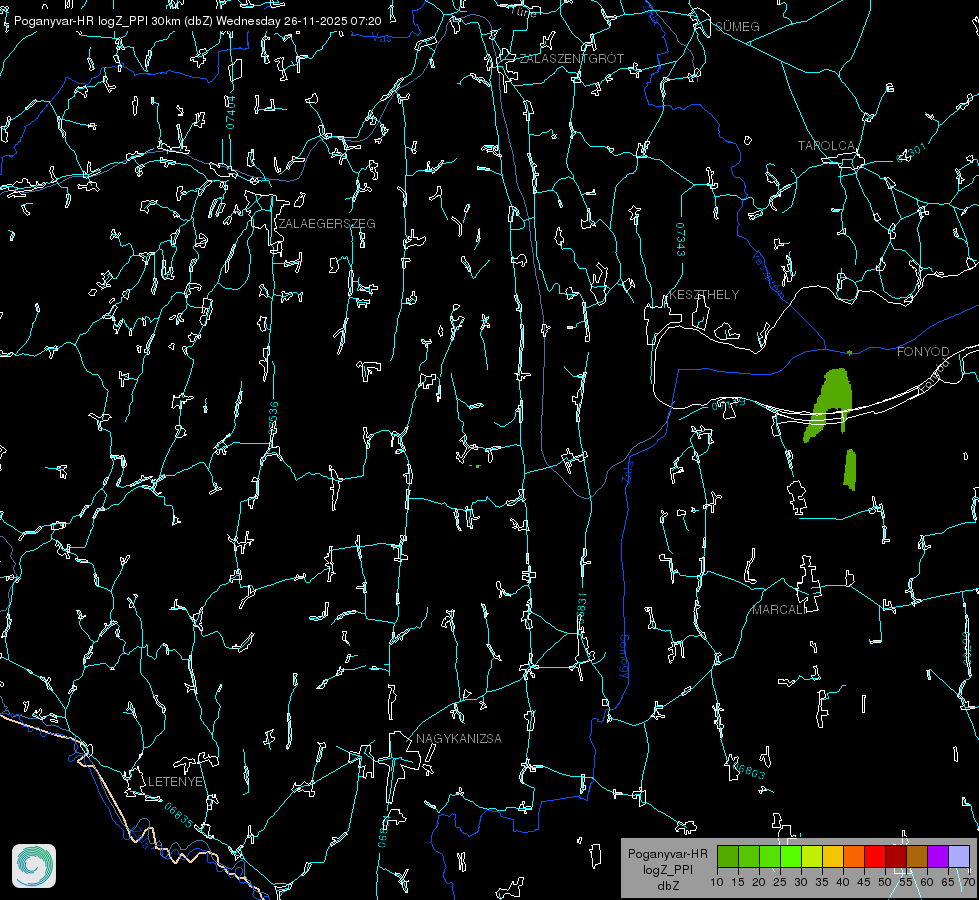The height and width of the screenshot is (900, 979).
Task: Pick the 55-60 dBZ brown swatch
Action: pos(917,856)
